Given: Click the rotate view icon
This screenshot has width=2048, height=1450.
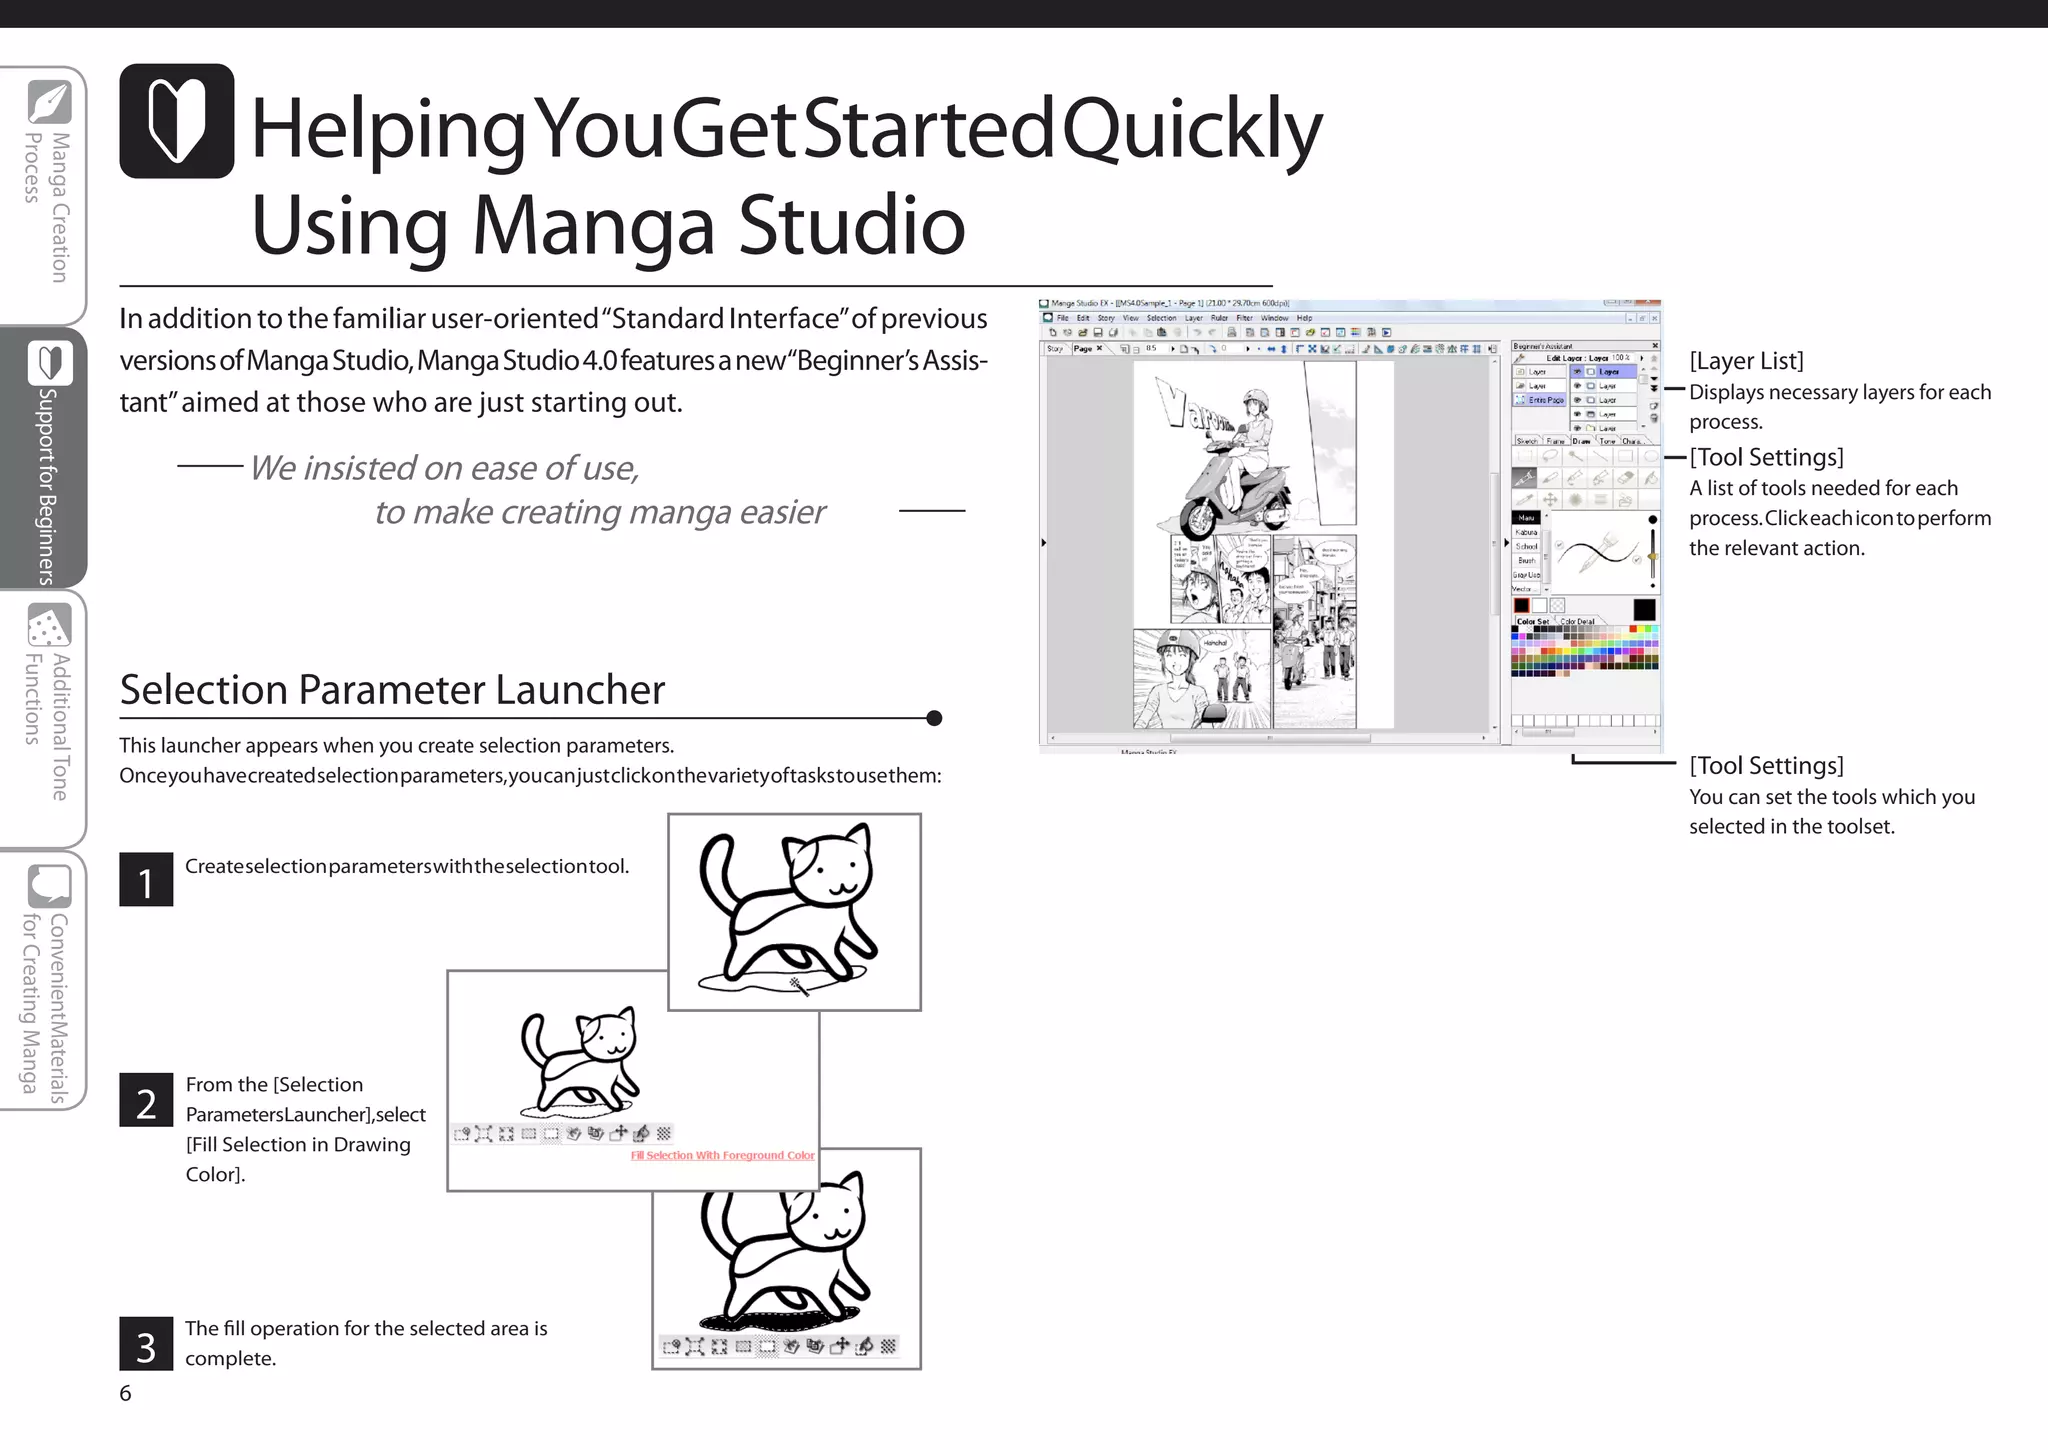Looking at the screenshot, I should point(1212,348).
